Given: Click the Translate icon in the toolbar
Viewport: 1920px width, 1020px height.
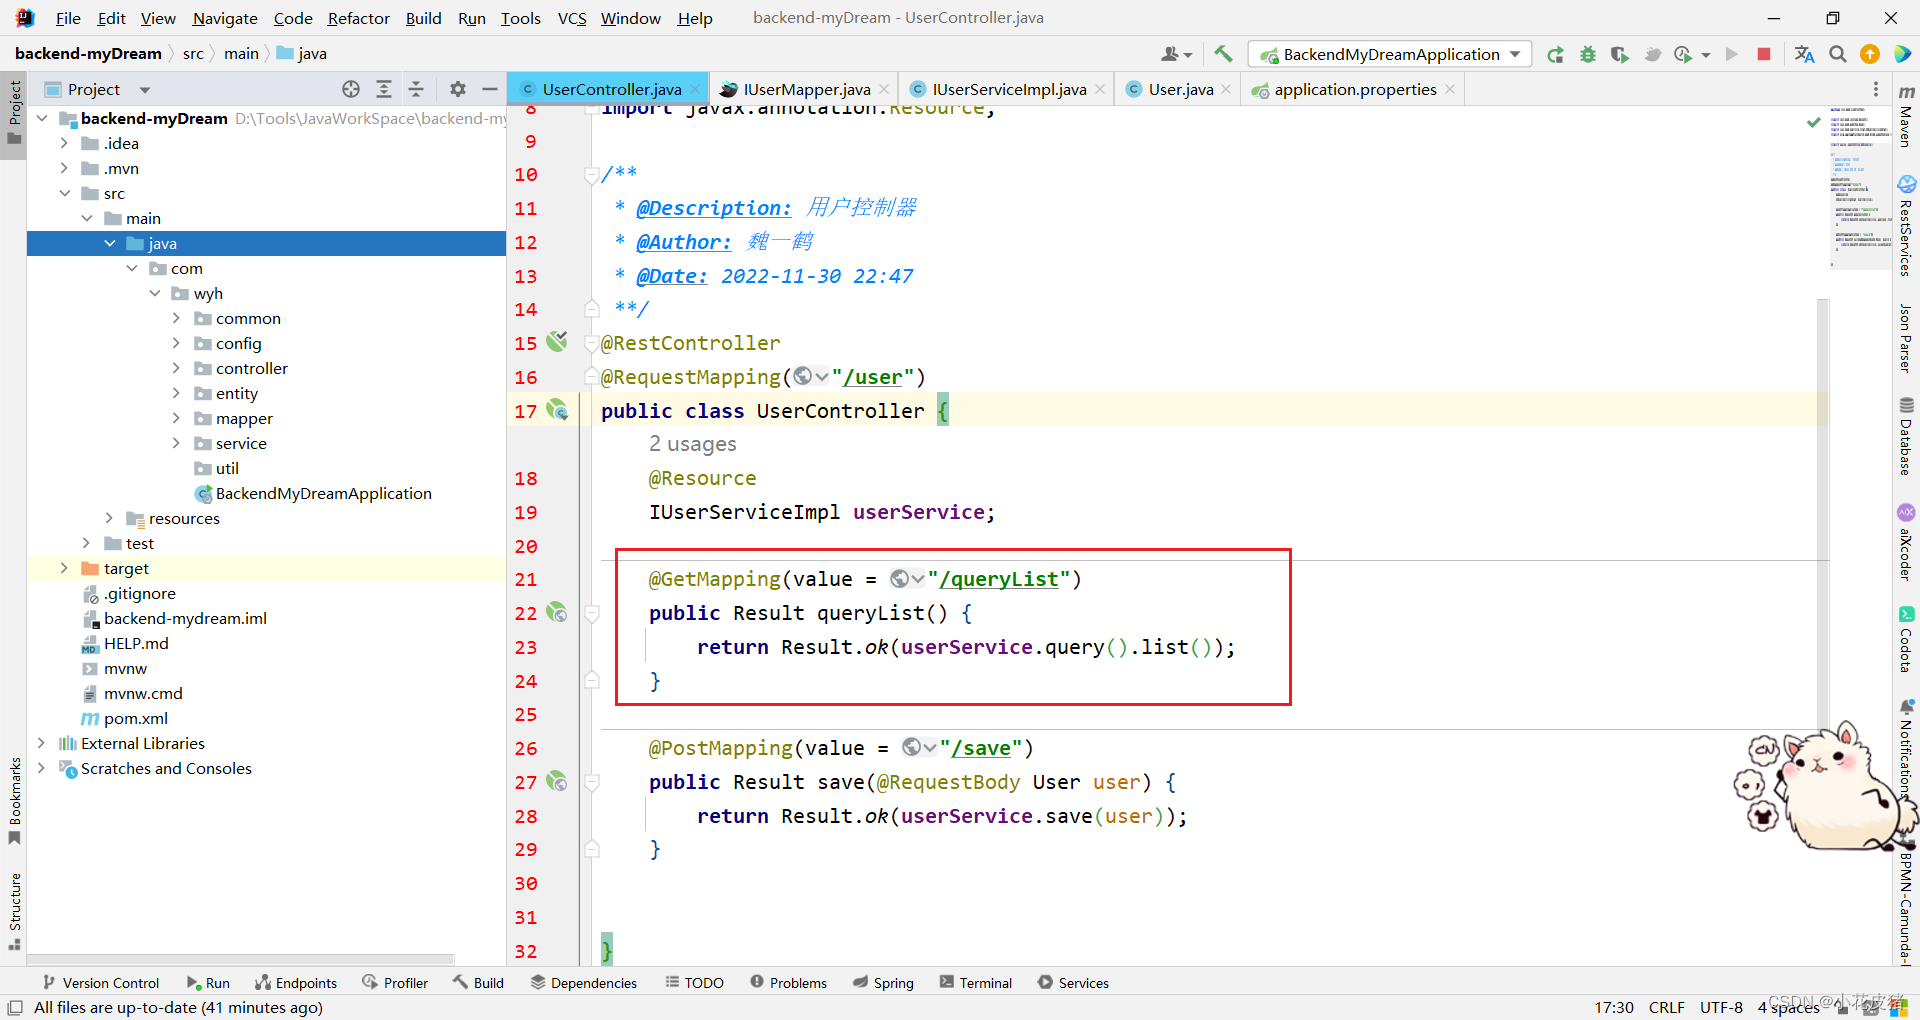Looking at the screenshot, I should click(1804, 54).
